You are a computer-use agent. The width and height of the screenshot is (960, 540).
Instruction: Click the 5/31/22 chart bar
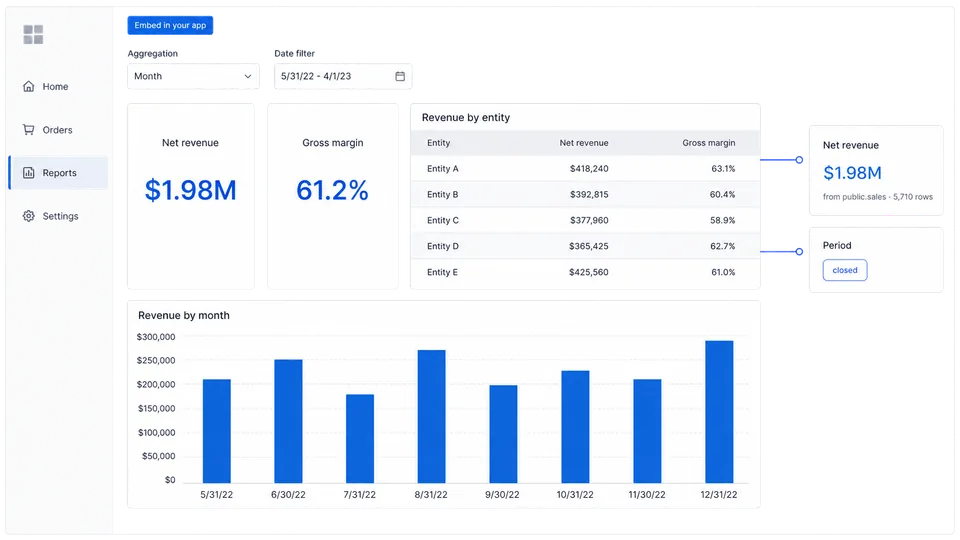pyautogui.click(x=217, y=431)
